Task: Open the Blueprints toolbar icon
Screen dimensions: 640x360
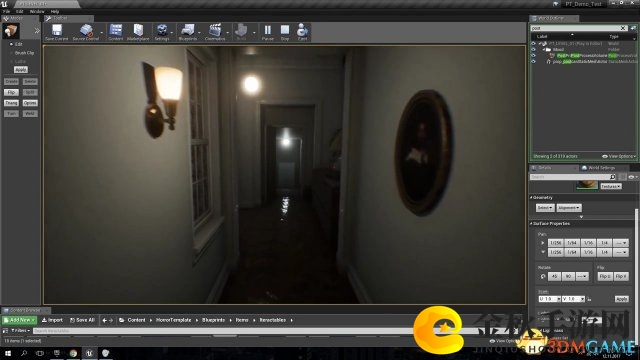Action: [187, 32]
